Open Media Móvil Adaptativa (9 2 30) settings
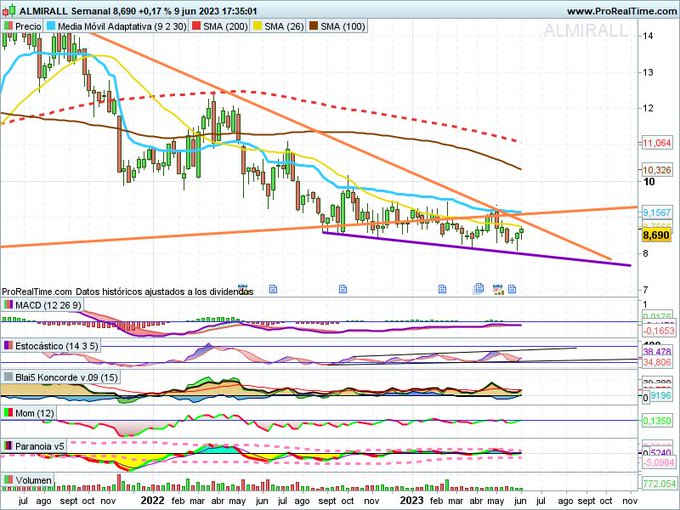The image size is (680, 510). (x=122, y=26)
